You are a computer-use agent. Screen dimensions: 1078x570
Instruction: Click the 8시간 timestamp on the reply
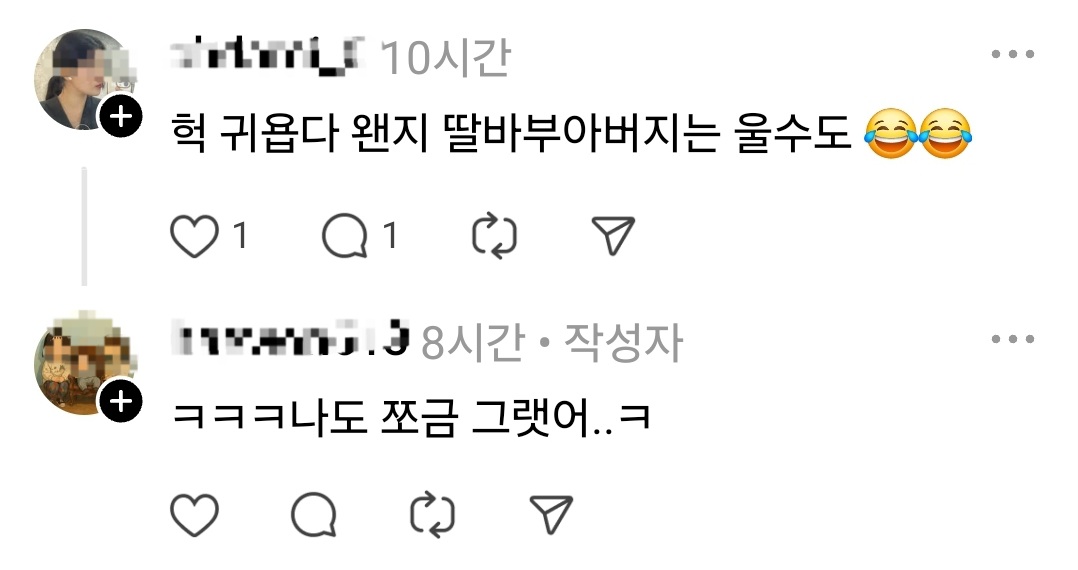pos(474,342)
